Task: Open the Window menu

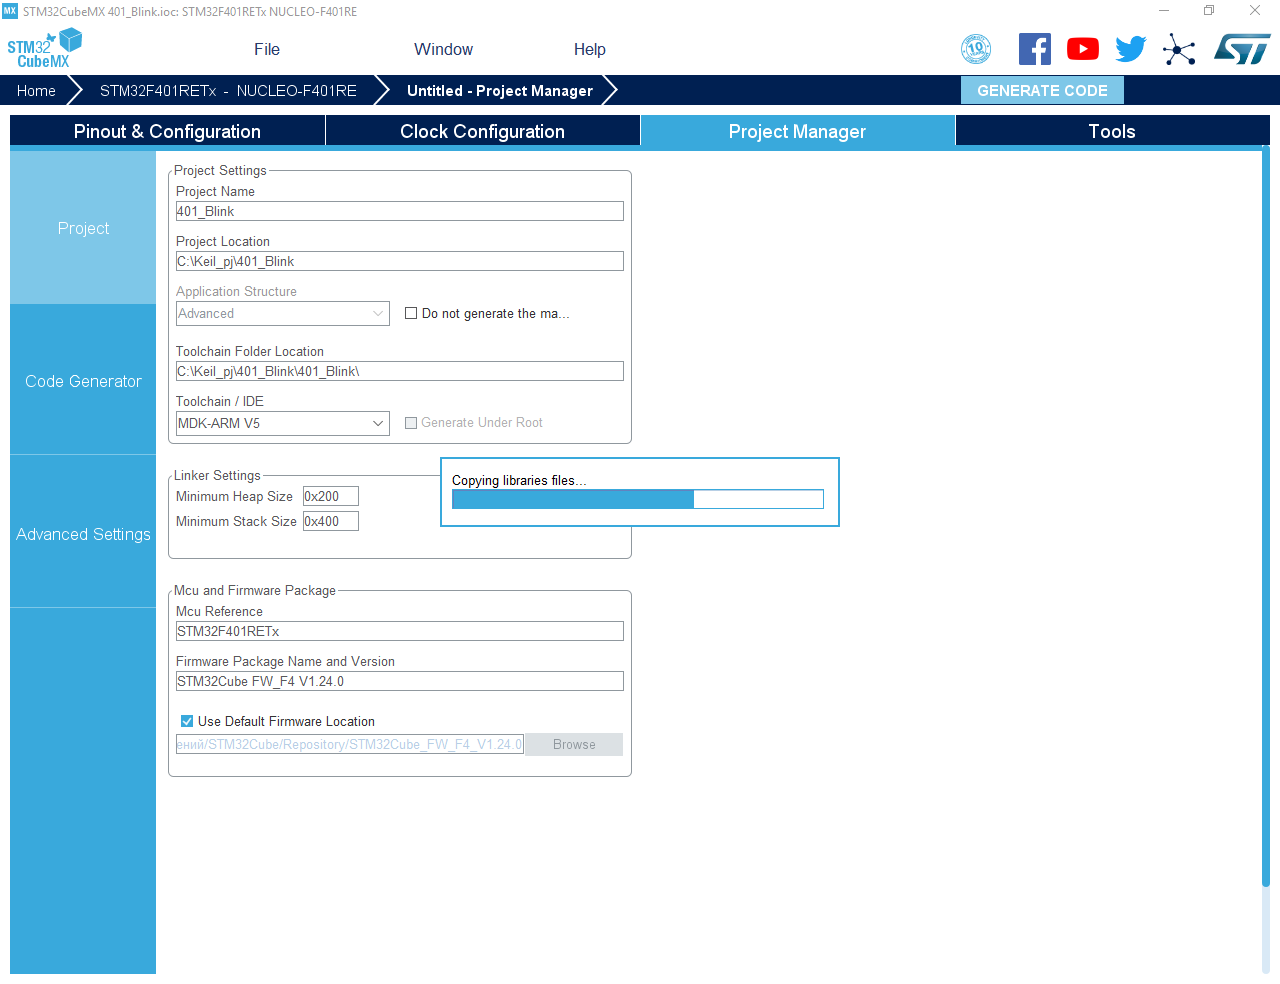Action: pyautogui.click(x=443, y=49)
